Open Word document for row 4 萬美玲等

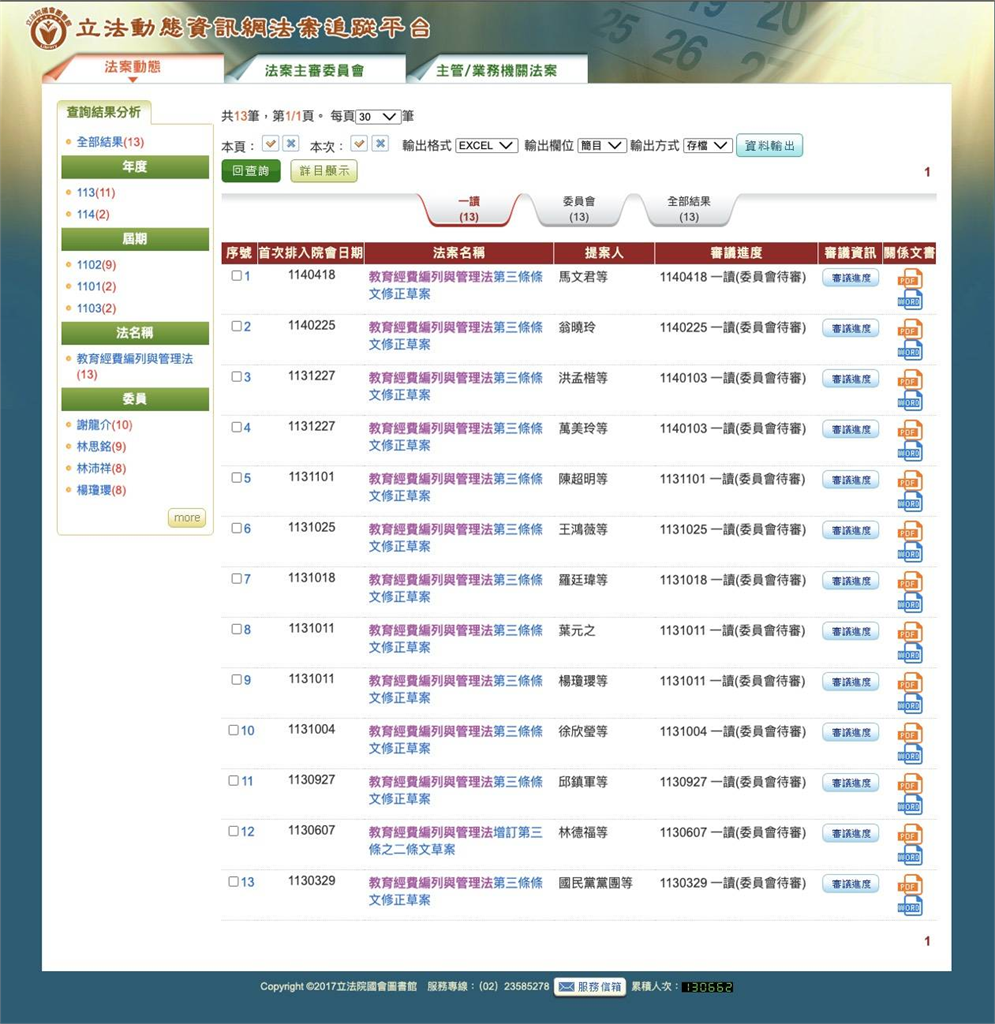pyautogui.click(x=909, y=452)
